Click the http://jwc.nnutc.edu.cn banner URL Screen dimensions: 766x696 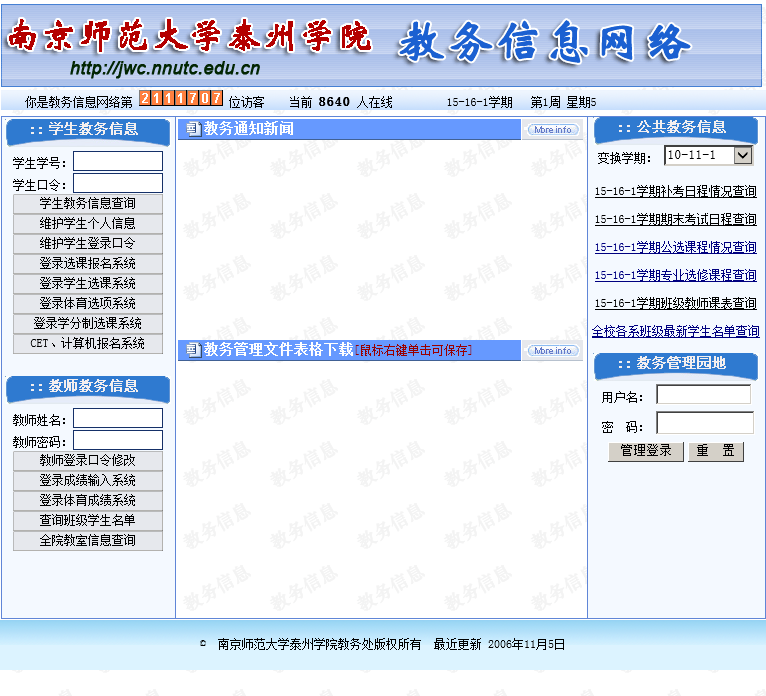(165, 69)
